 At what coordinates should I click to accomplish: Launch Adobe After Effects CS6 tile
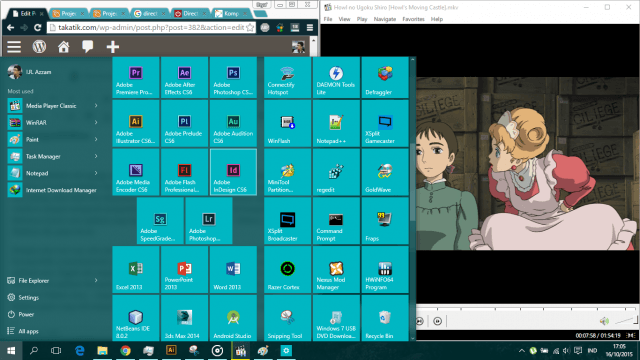[184, 78]
